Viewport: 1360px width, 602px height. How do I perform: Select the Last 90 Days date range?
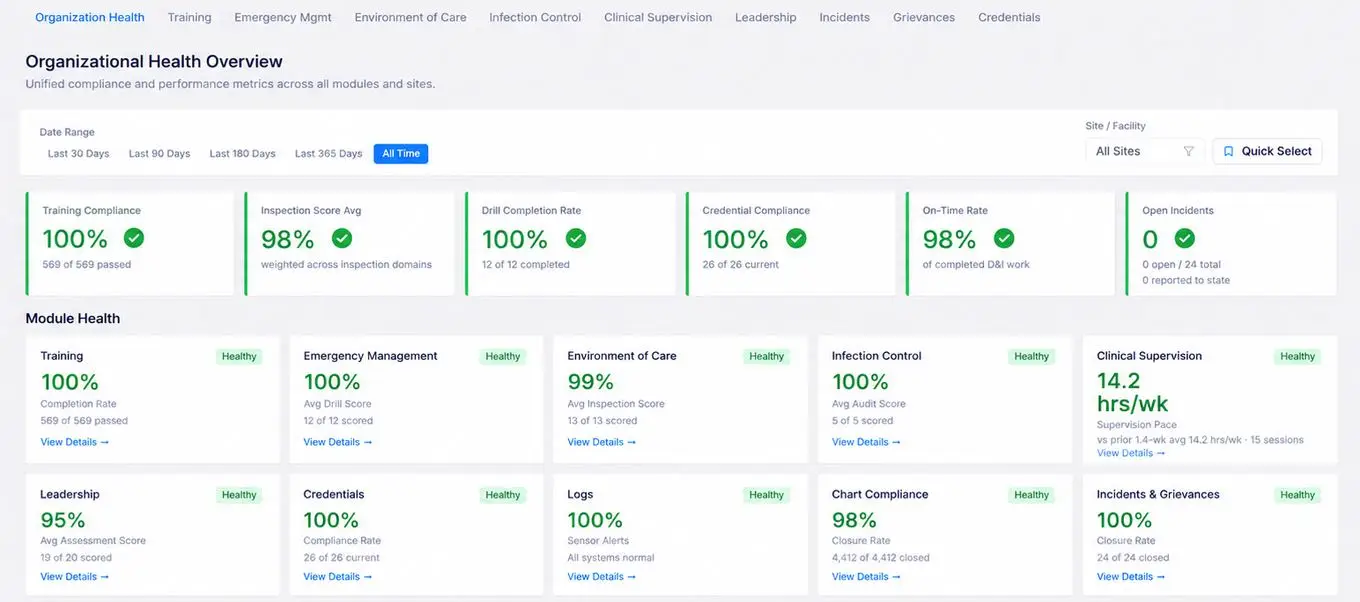(x=159, y=154)
